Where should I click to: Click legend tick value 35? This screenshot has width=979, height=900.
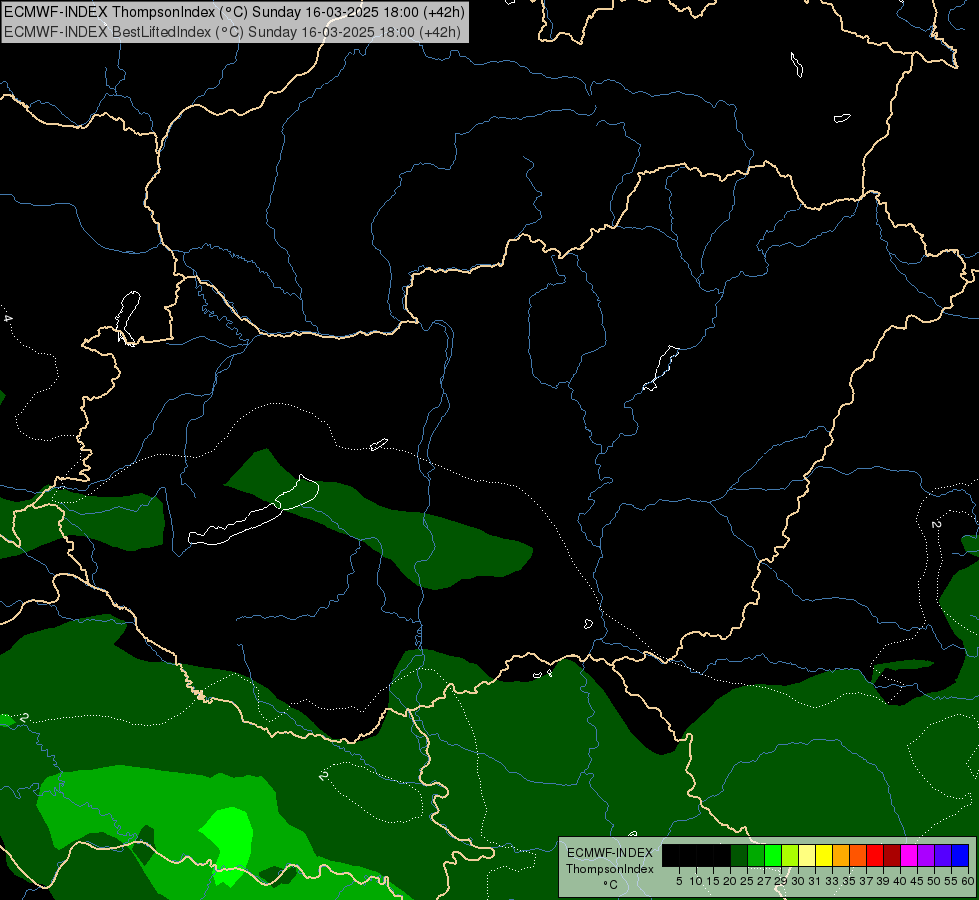(849, 881)
